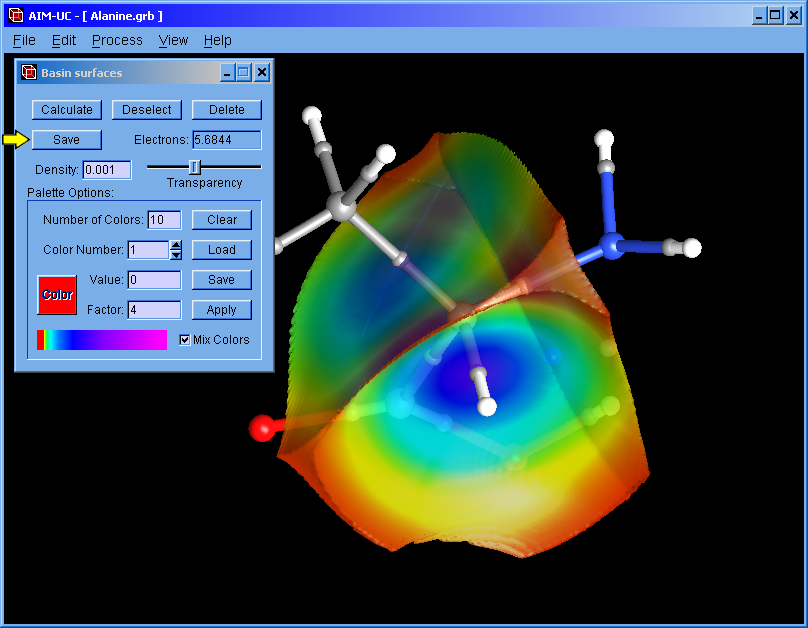
Task: Maximize the Basin surfaces panel
Action: [x=243, y=73]
